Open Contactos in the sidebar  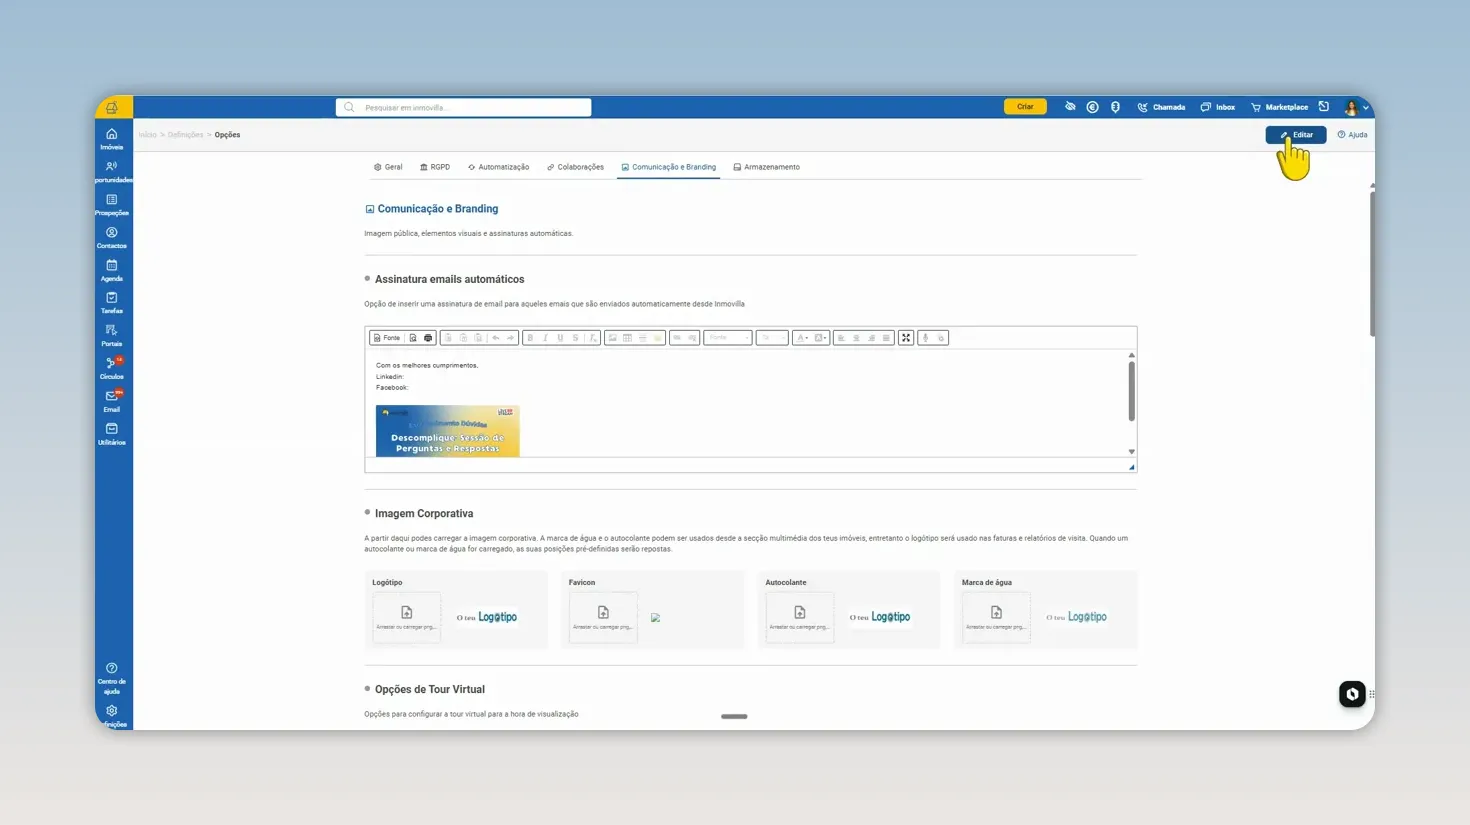pyautogui.click(x=112, y=238)
